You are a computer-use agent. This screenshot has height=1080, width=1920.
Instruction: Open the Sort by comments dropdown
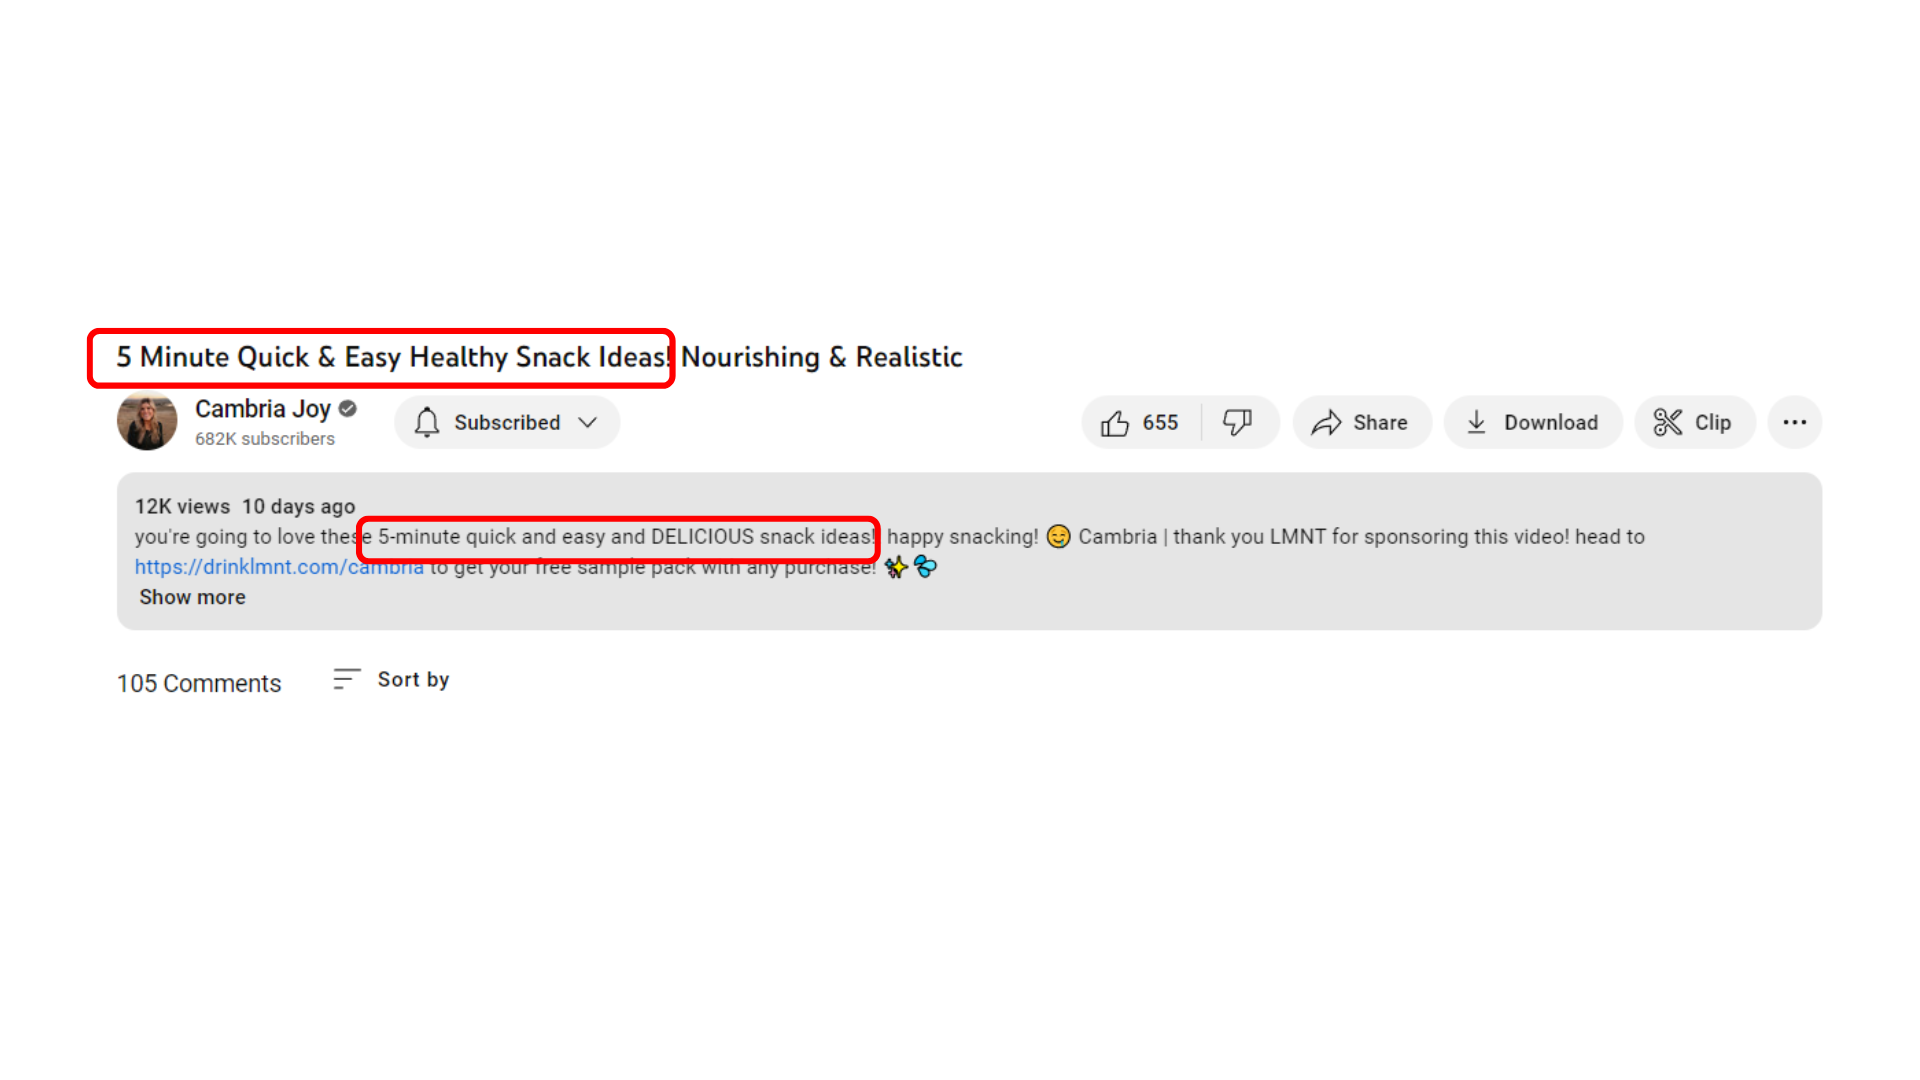point(391,680)
